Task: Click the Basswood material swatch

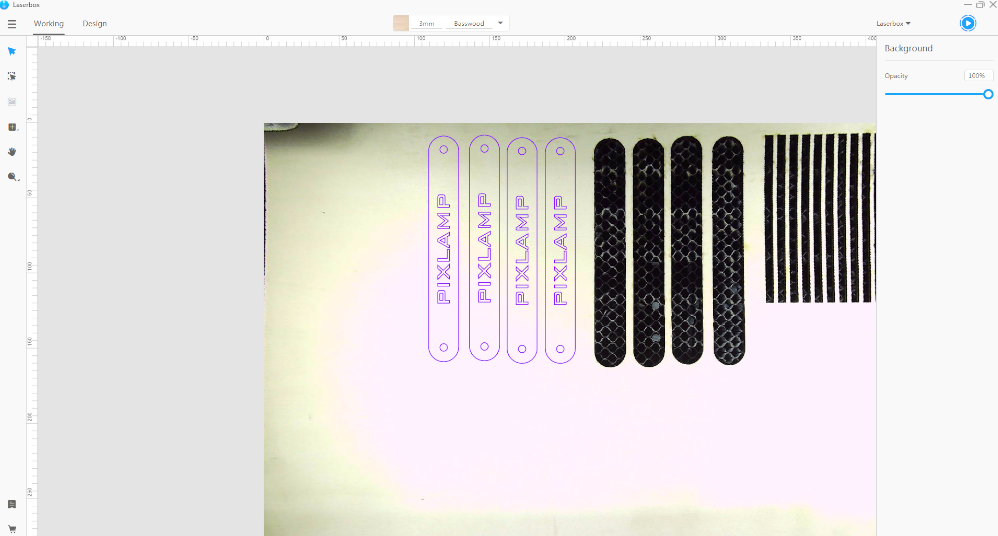Action: [401, 24]
